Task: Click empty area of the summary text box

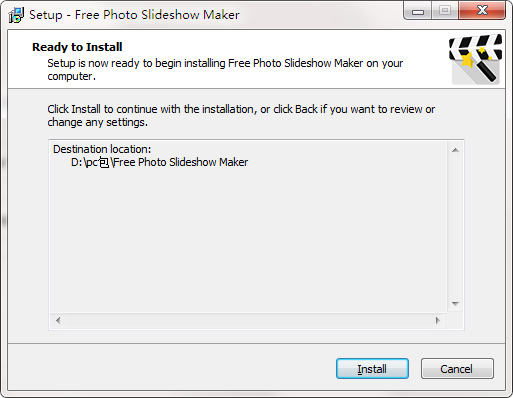Action: coord(248,240)
